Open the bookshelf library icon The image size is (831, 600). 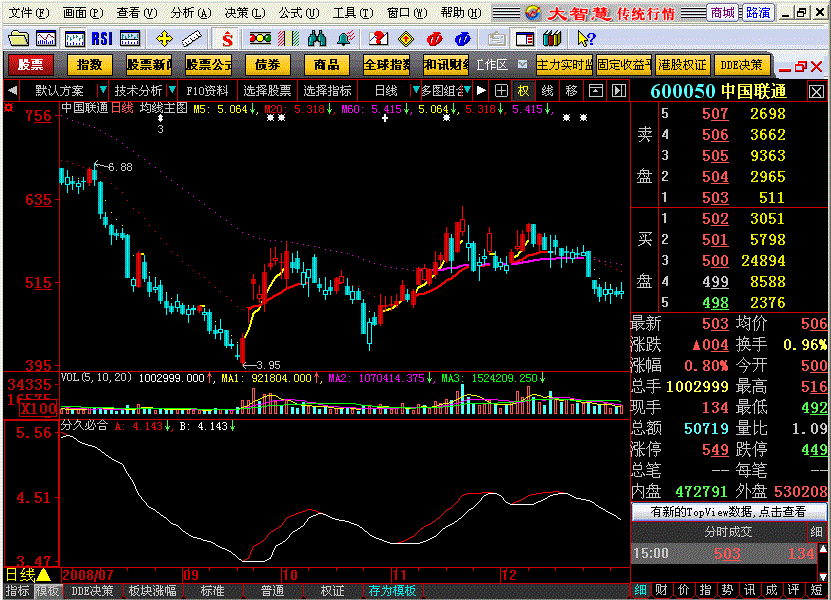[552, 39]
